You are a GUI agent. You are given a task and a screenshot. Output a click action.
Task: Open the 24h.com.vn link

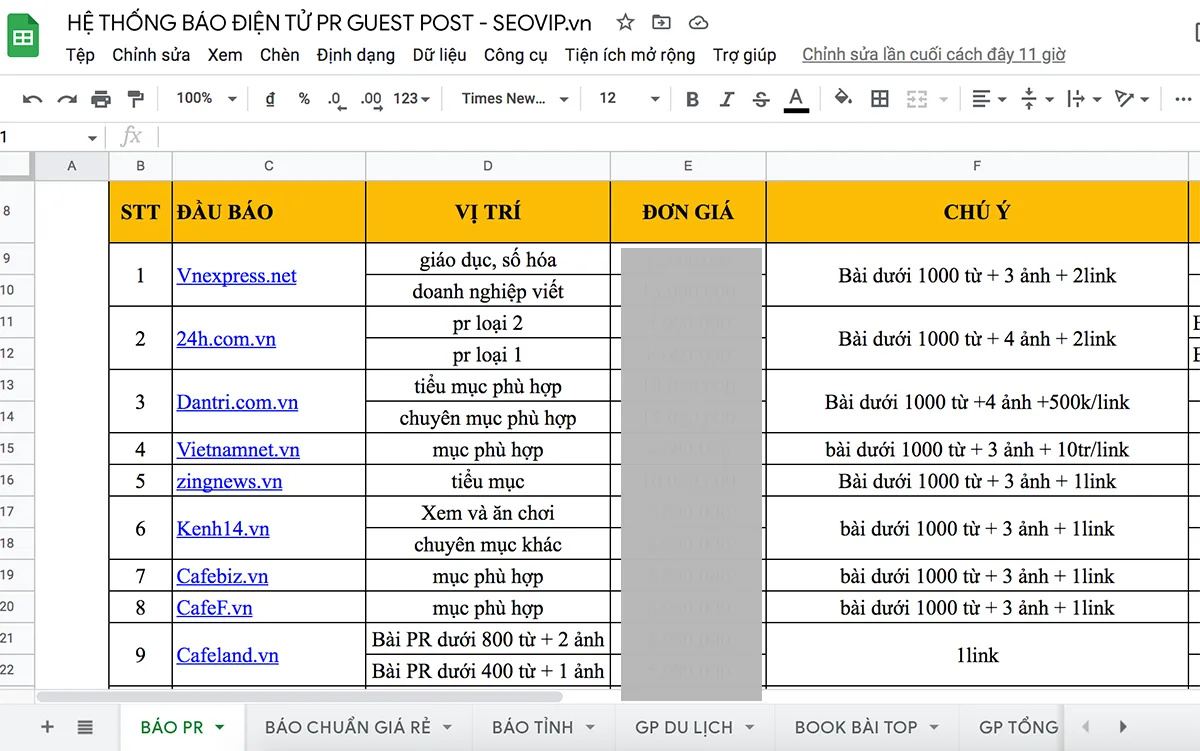click(226, 339)
